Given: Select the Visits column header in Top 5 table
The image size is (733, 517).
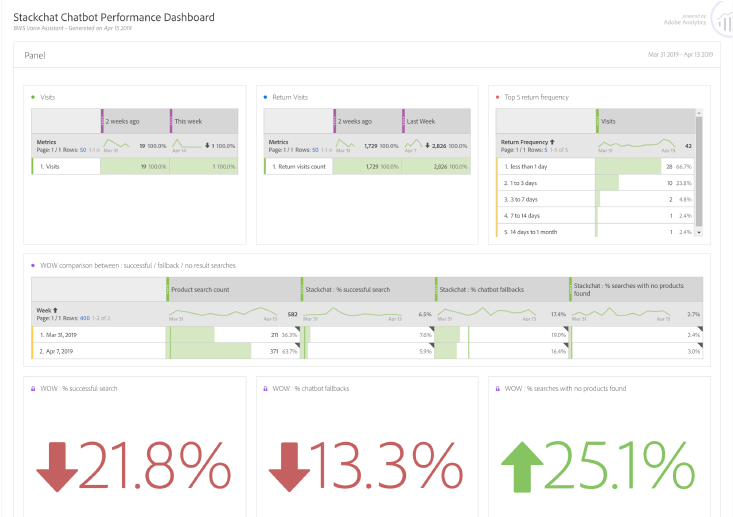Looking at the screenshot, I should tap(646, 121).
